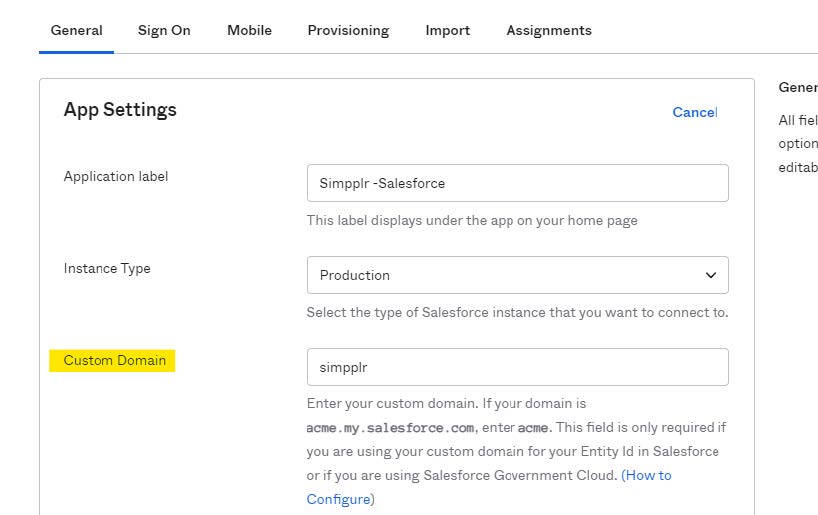This screenshot has width=818, height=515.
Task: Focus the Custom Domain text field
Action: point(518,367)
